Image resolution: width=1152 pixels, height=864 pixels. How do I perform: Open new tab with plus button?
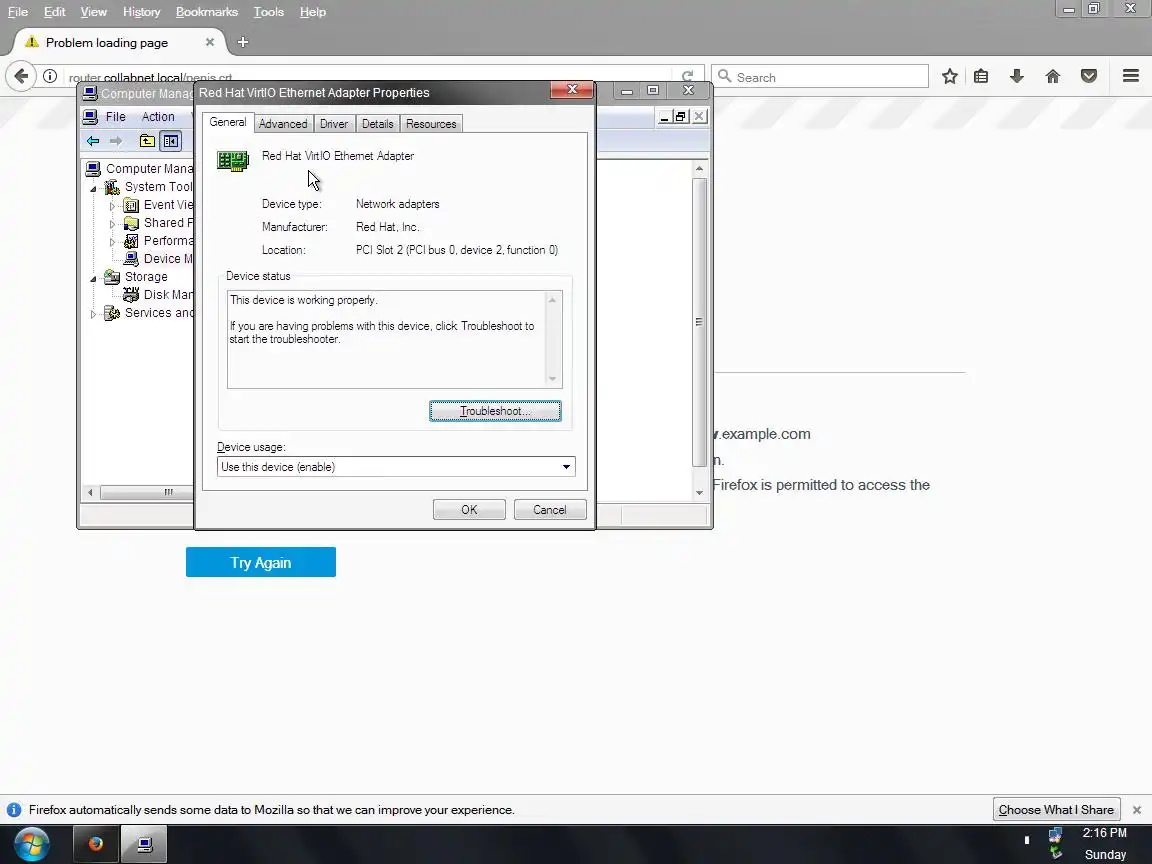pos(243,43)
